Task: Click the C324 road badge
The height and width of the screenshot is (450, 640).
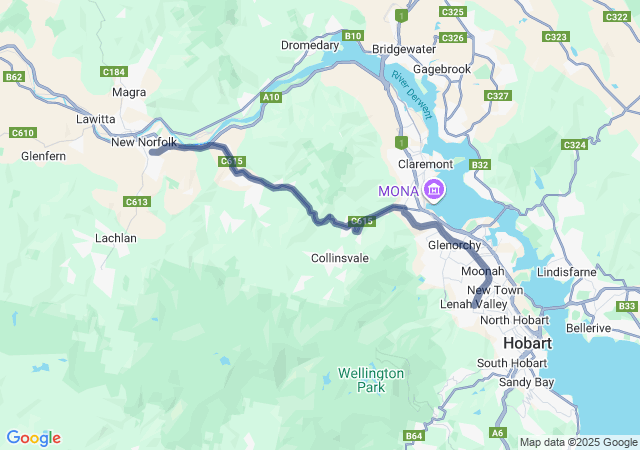Action: pos(575,145)
